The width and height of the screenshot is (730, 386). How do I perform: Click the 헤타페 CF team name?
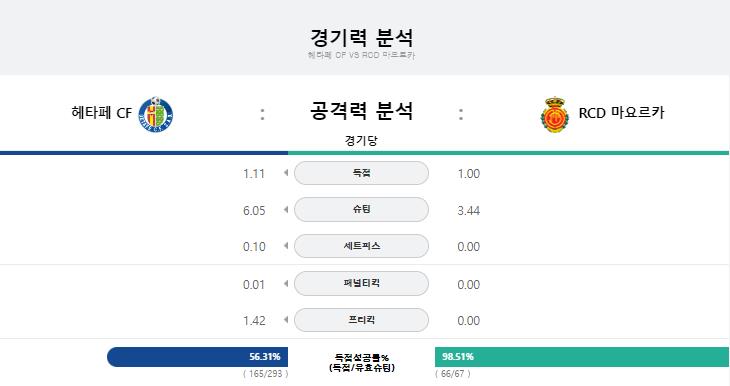pos(101,113)
